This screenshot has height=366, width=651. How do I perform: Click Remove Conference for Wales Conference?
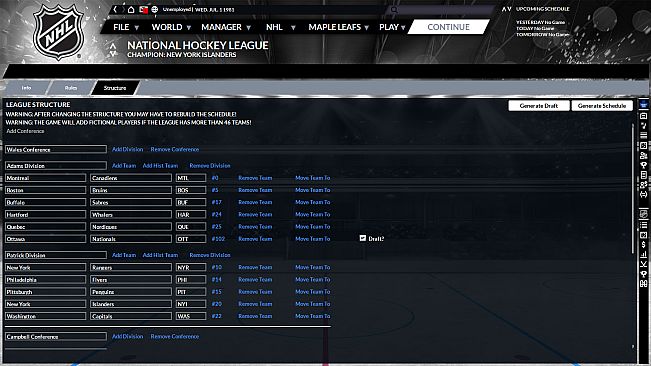[x=175, y=149]
